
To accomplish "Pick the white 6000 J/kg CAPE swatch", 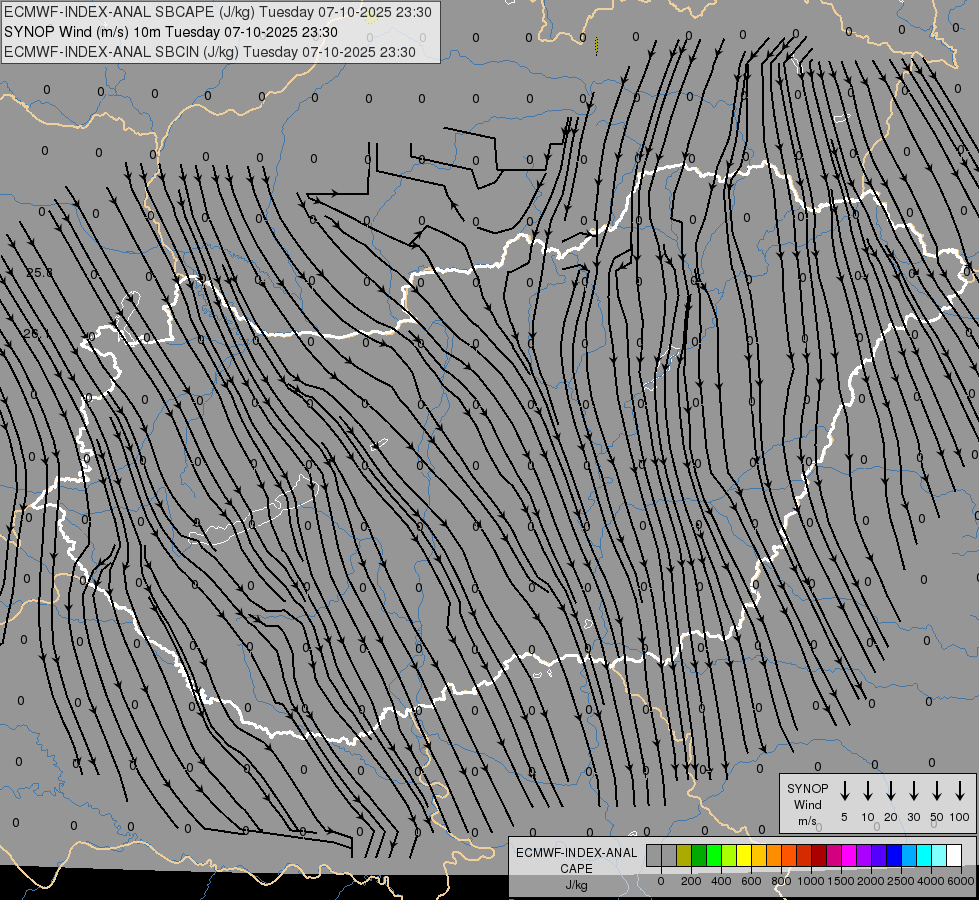I will click(953, 855).
